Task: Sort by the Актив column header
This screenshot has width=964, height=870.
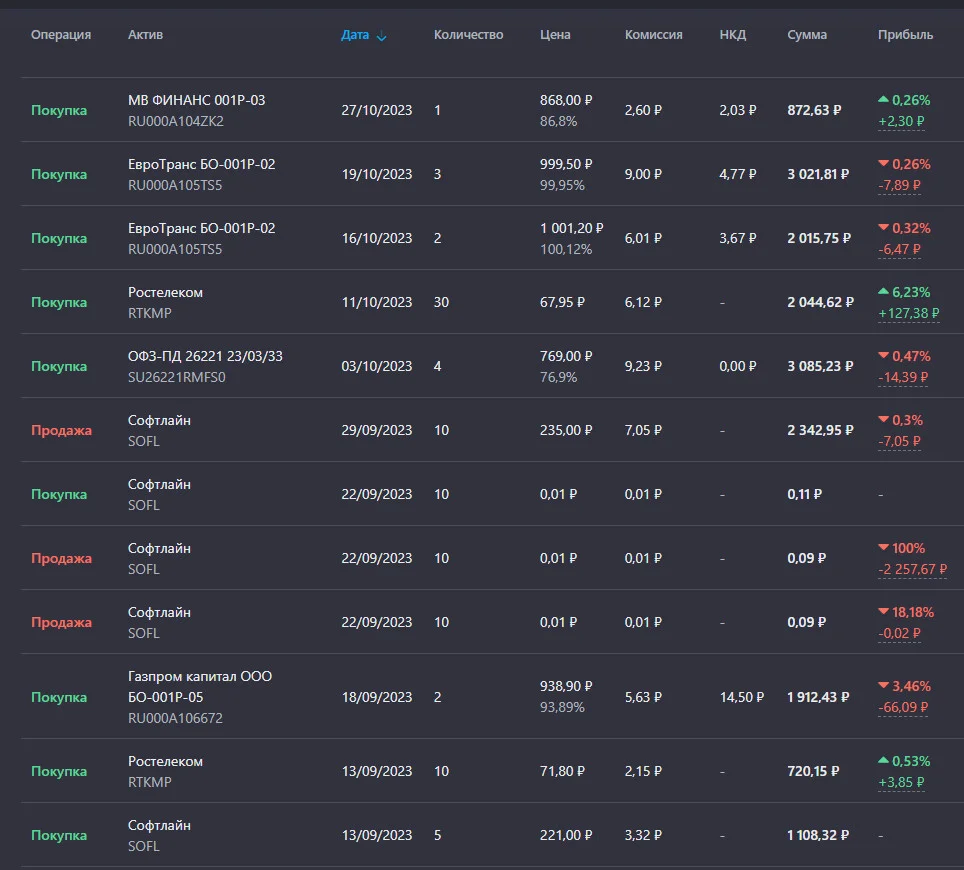Action: 145,34
